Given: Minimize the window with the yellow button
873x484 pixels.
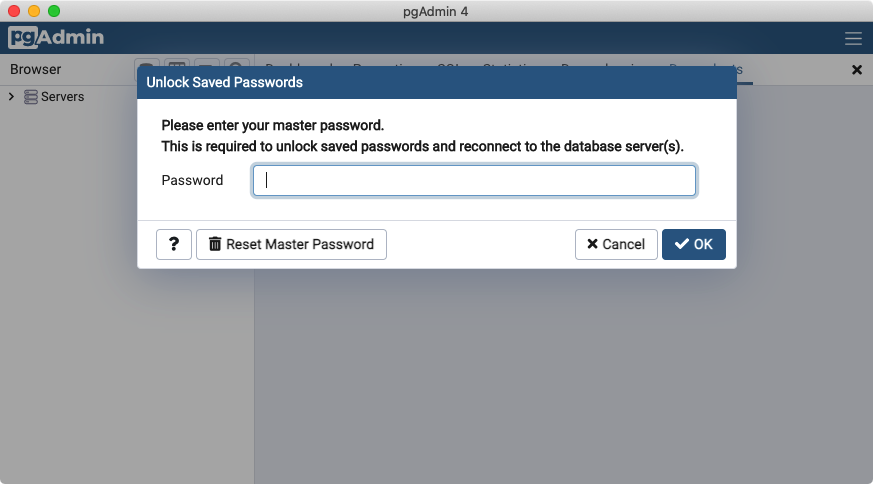Looking at the screenshot, I should pyautogui.click(x=34, y=11).
